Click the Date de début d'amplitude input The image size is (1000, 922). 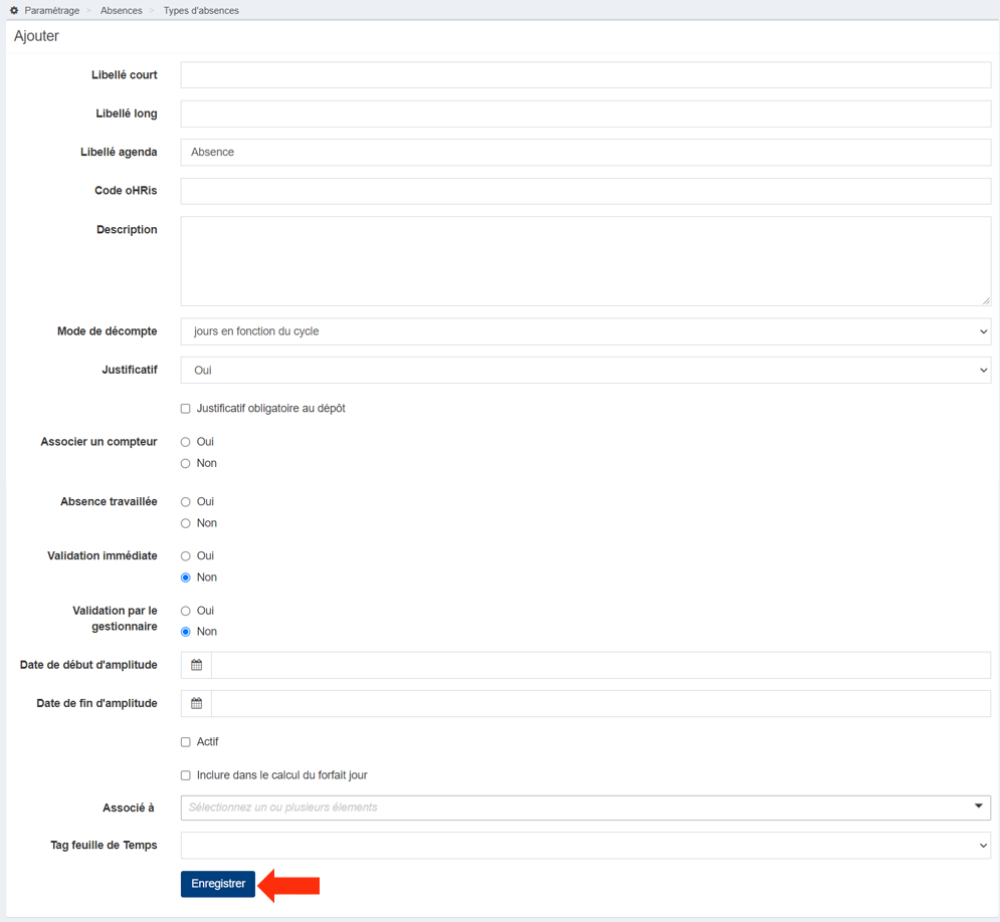(601, 665)
